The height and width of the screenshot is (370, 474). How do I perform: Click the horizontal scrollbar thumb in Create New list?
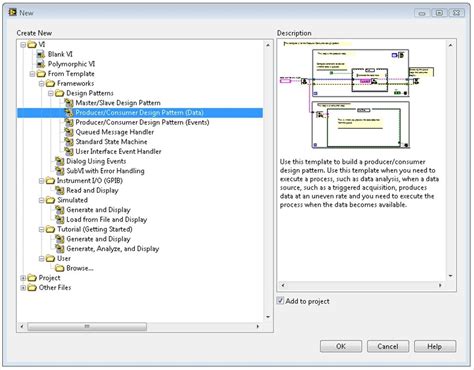click(x=87, y=326)
